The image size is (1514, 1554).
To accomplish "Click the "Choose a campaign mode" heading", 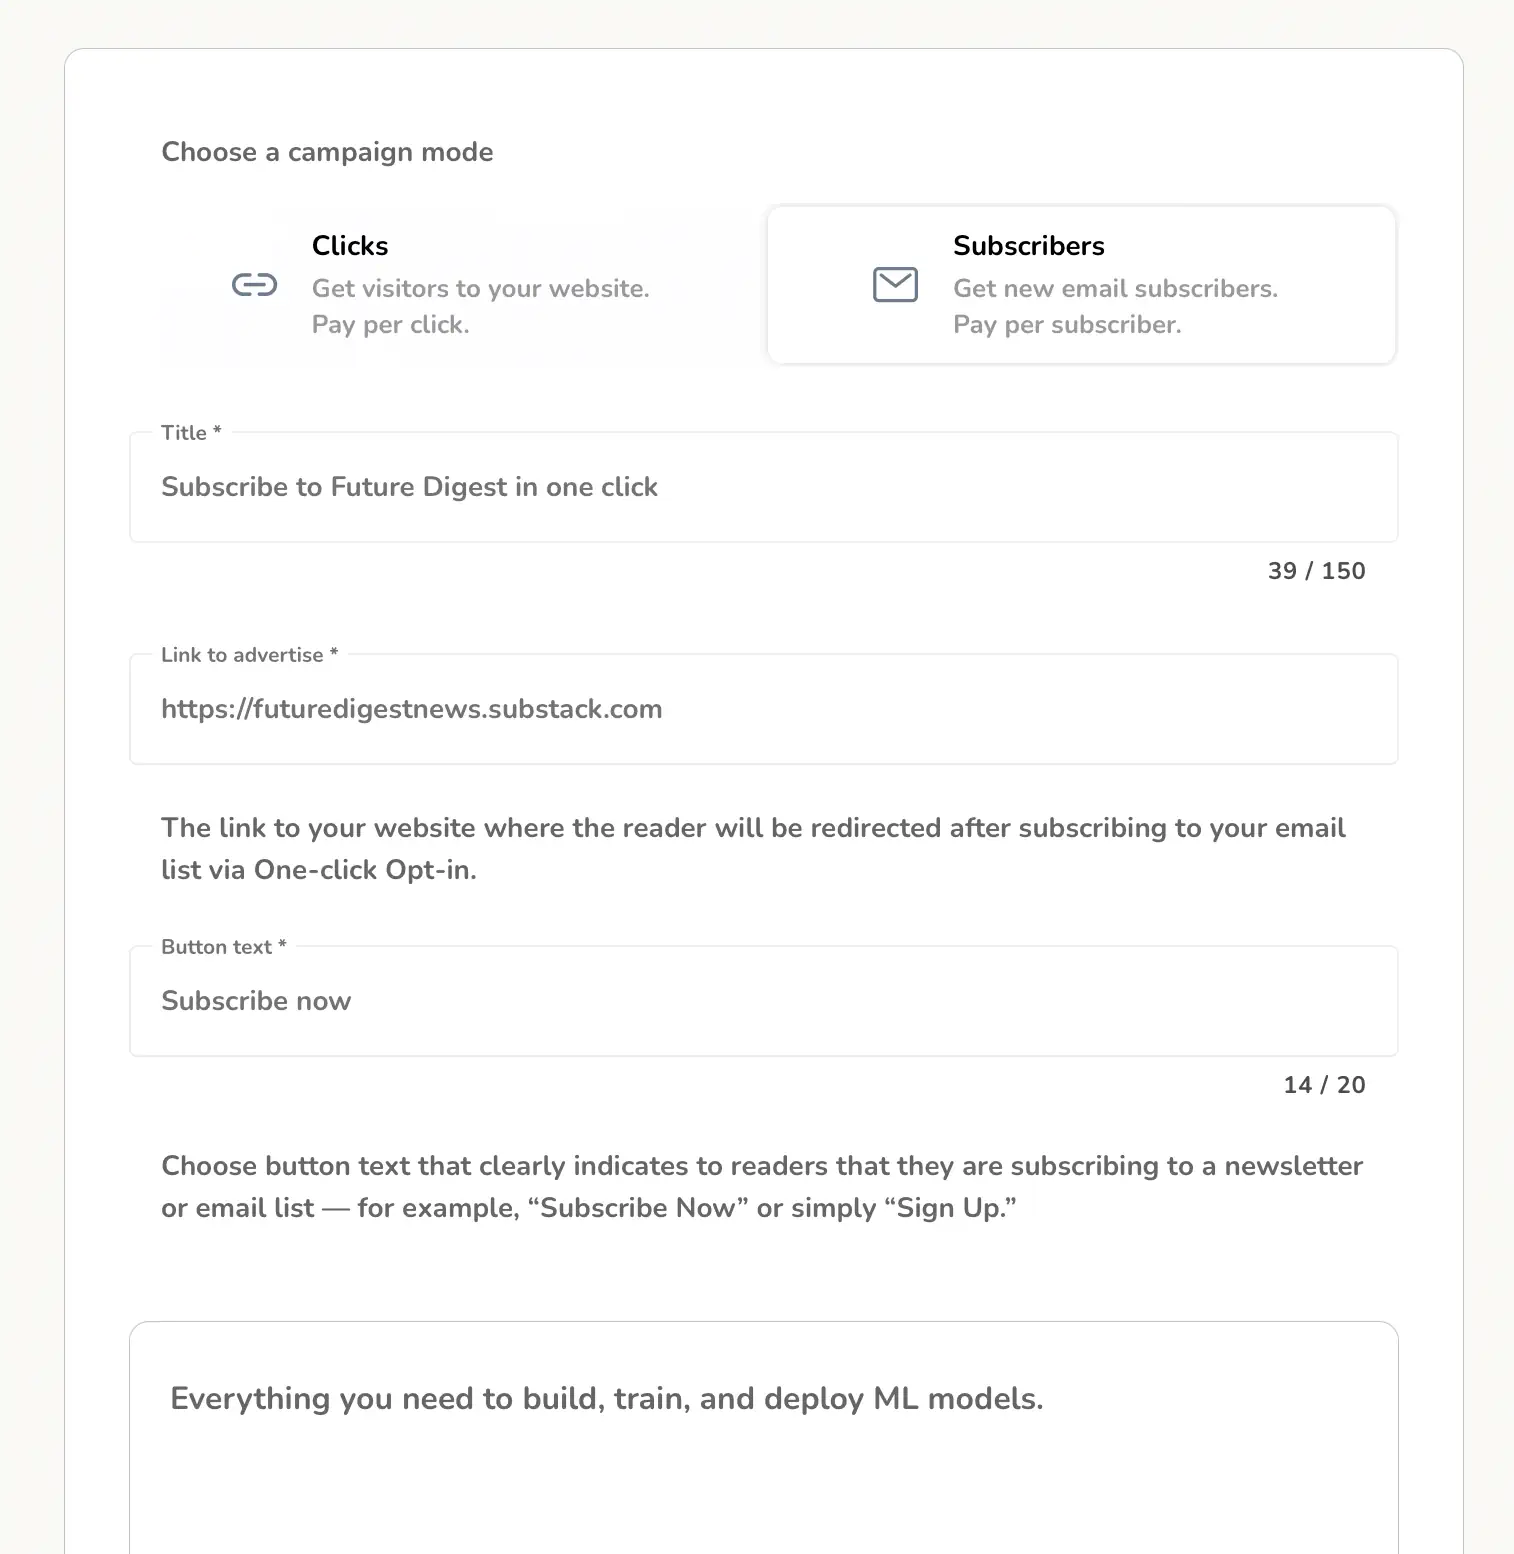I will pos(327,152).
